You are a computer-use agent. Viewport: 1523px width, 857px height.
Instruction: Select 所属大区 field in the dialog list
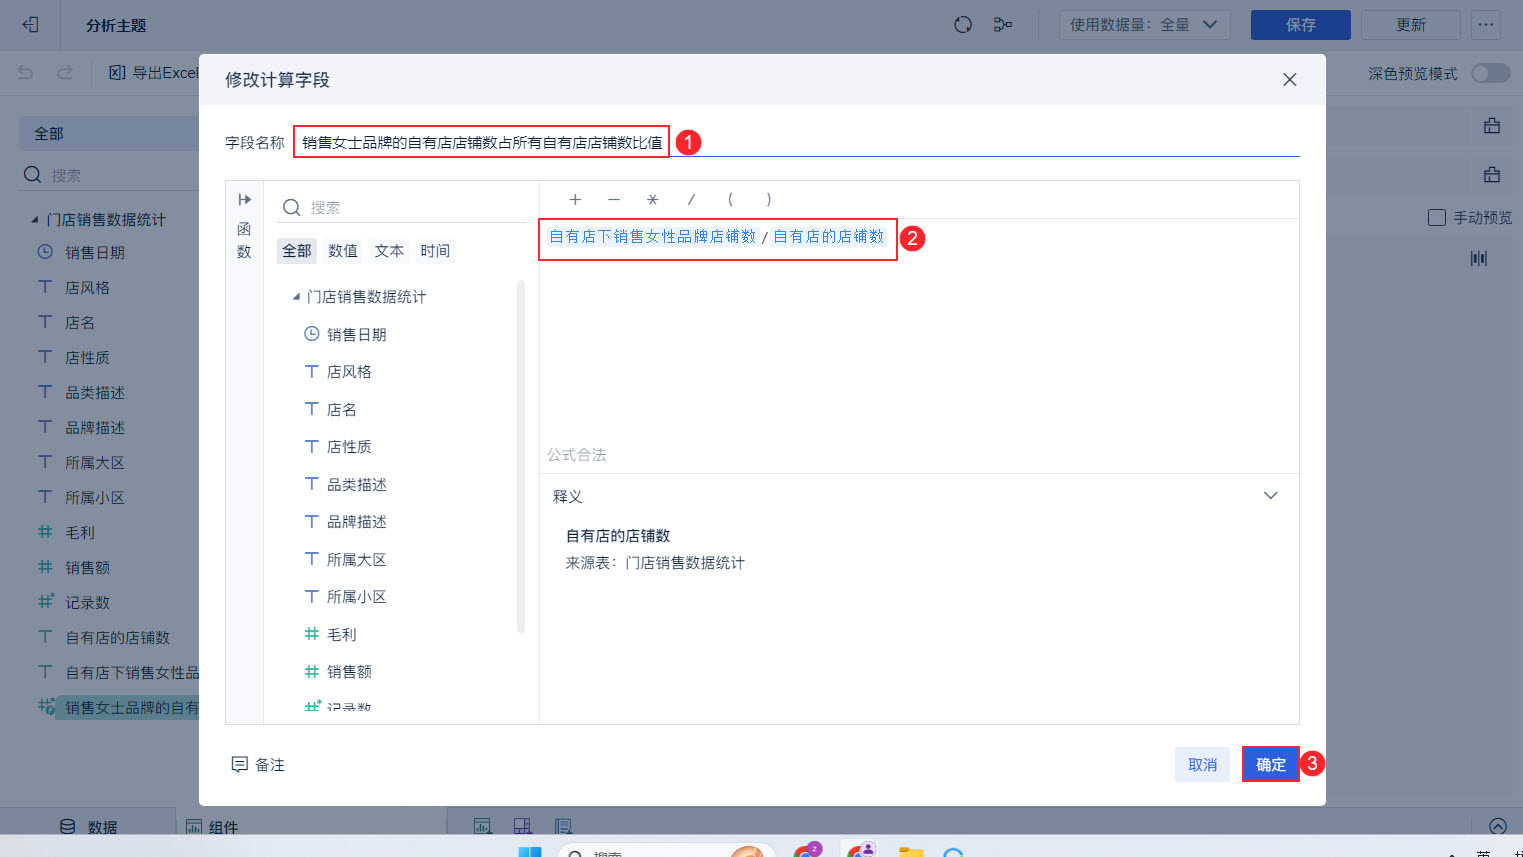357,559
